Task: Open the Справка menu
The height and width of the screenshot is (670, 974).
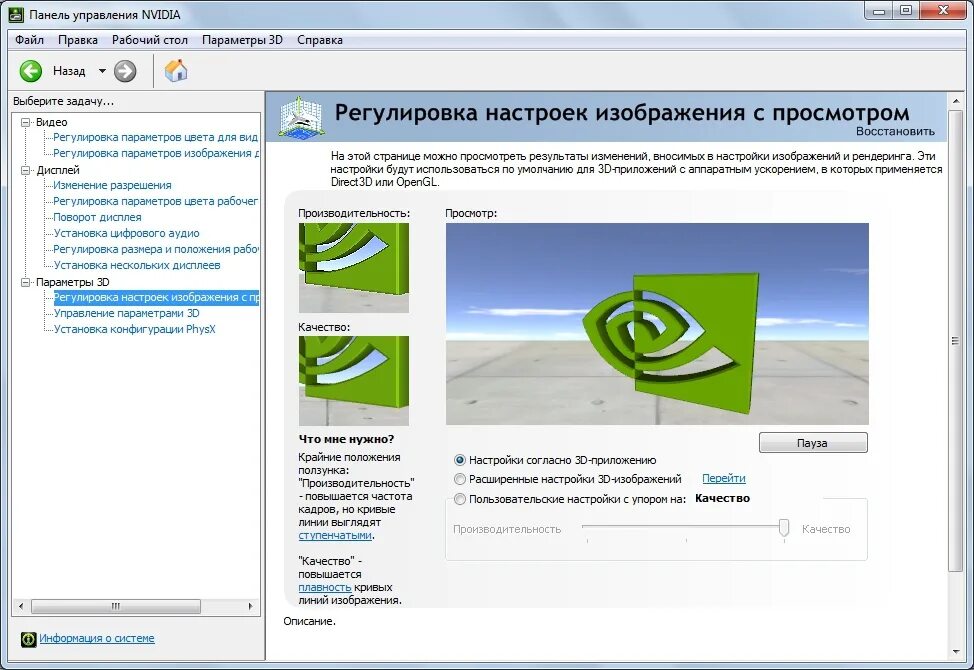Action: pyautogui.click(x=320, y=40)
